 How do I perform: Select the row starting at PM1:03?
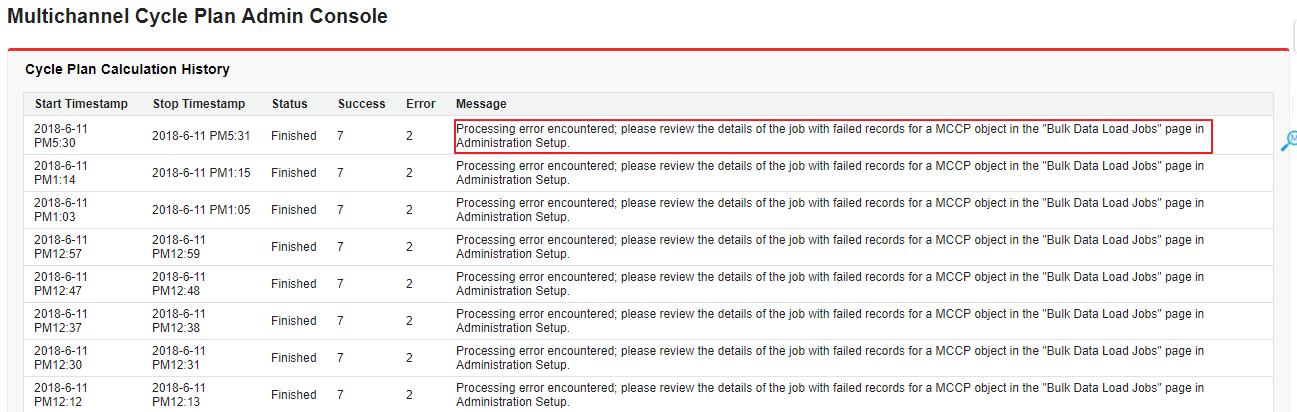point(61,210)
